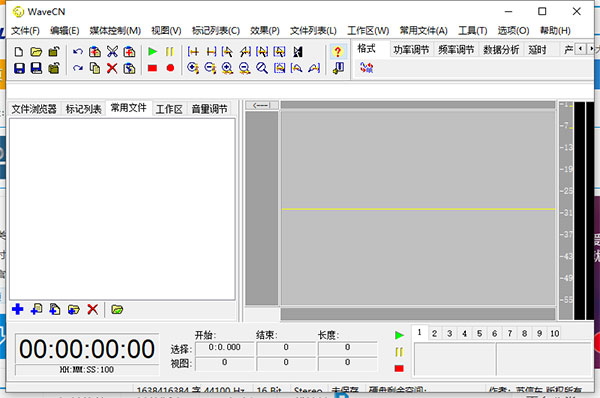Open the 工具(T) menu
Screen dimensions: 600x398
(473, 31)
